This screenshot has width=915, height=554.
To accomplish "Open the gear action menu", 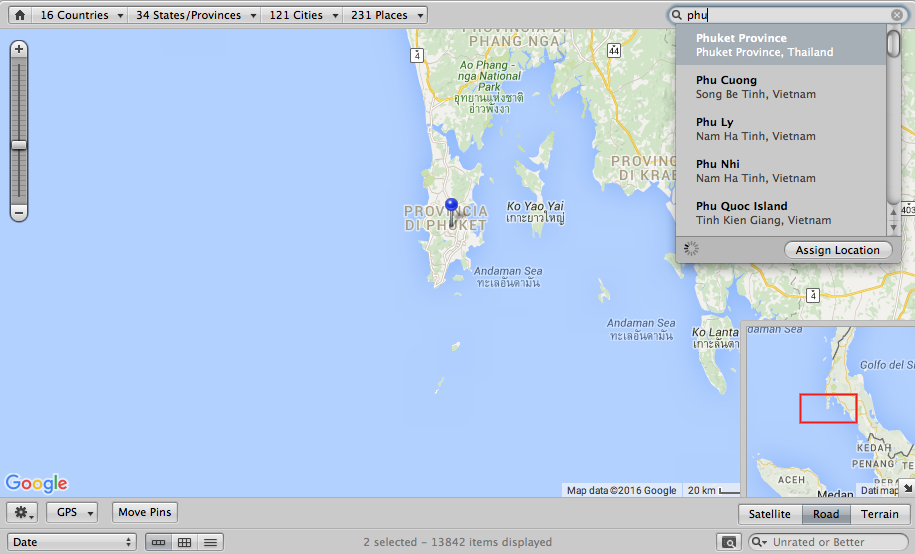I will [22, 513].
